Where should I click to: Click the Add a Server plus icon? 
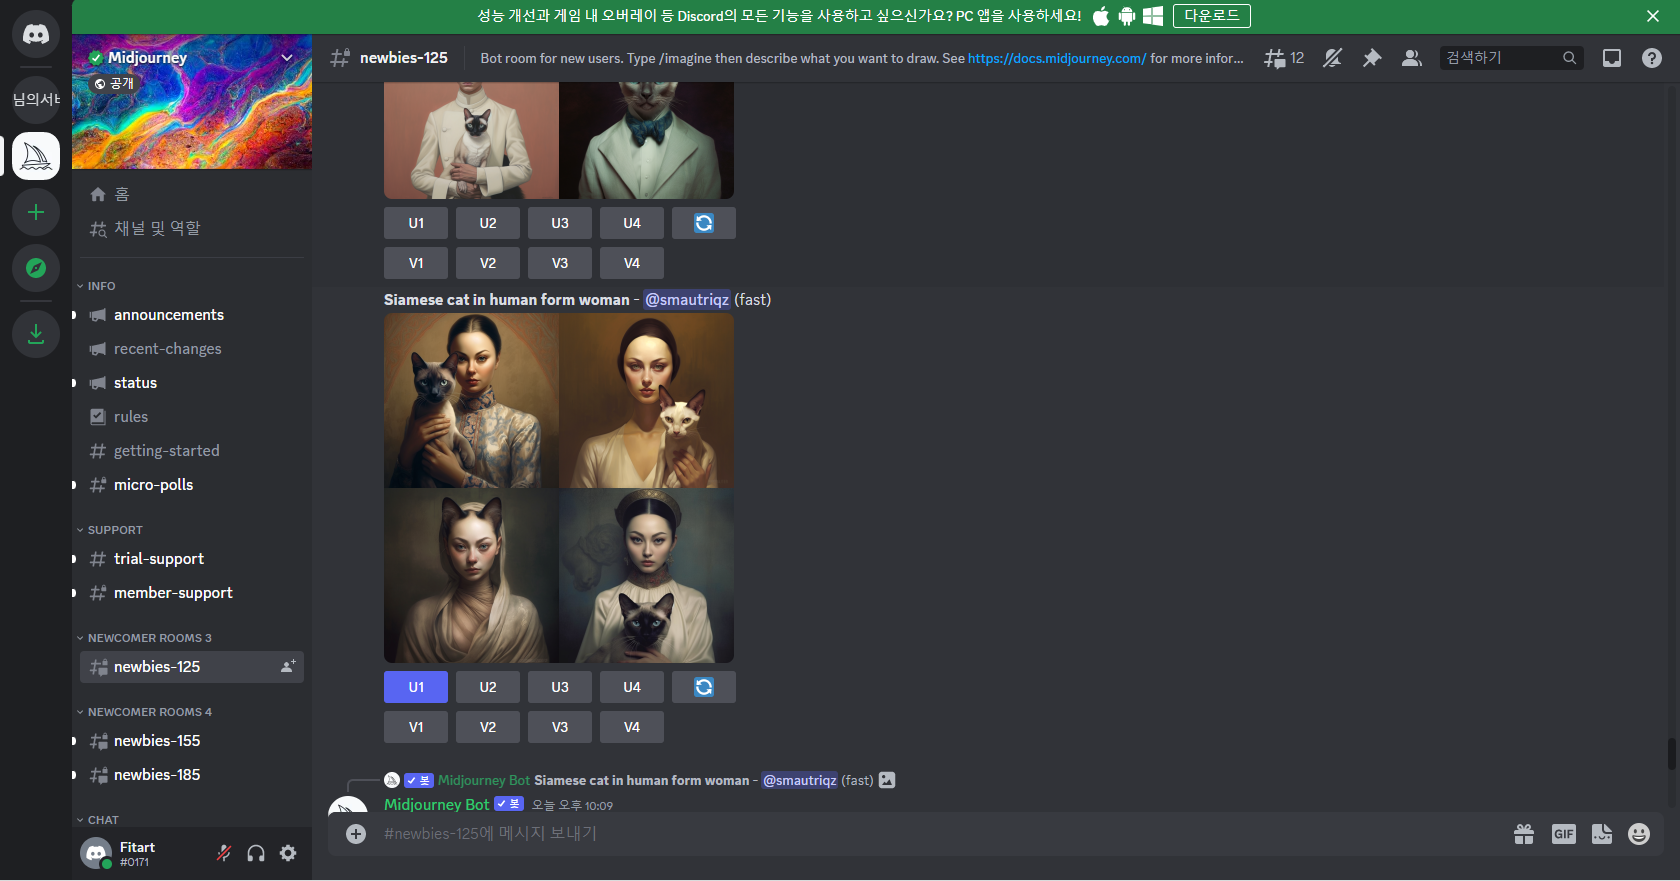[x=36, y=212]
